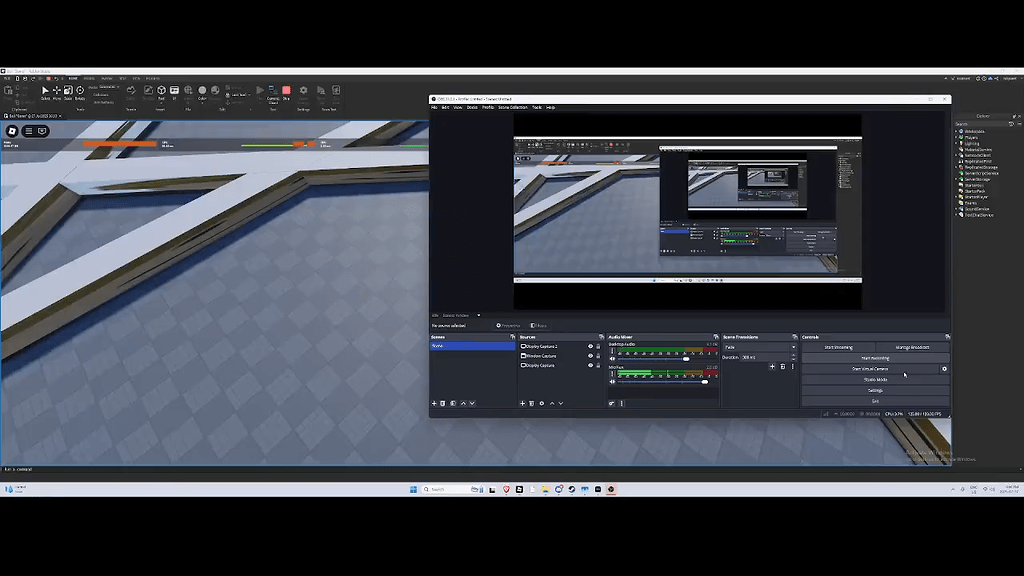Hide the Display Capture 2 source

pos(590,347)
